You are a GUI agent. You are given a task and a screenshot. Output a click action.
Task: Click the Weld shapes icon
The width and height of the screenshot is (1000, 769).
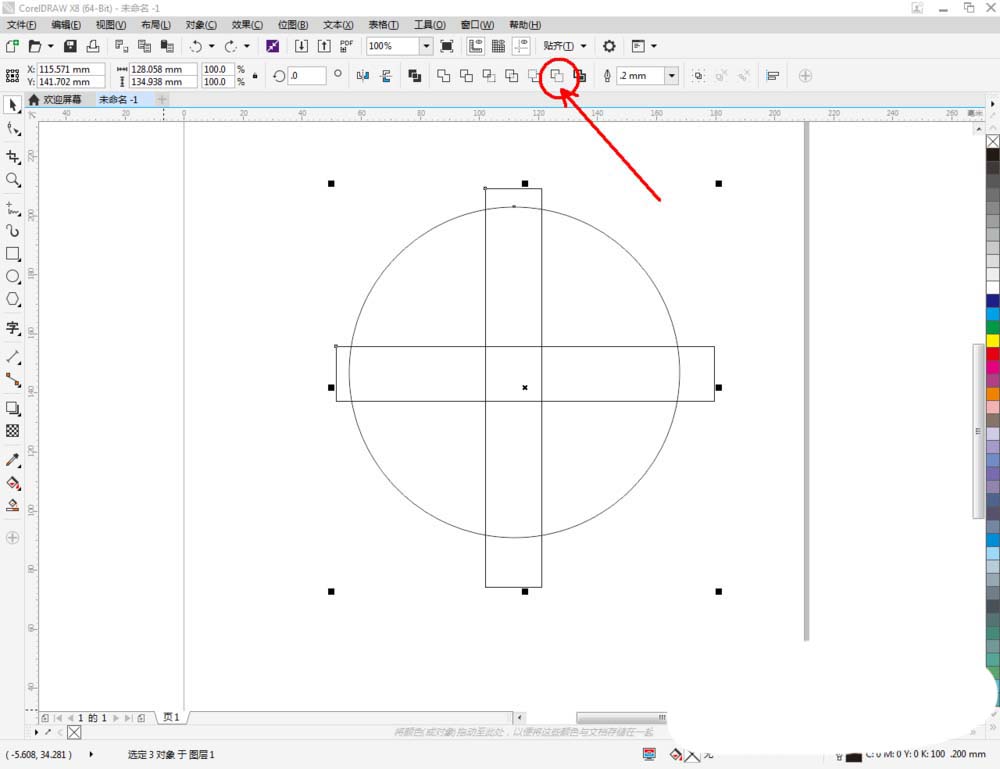tap(443, 76)
